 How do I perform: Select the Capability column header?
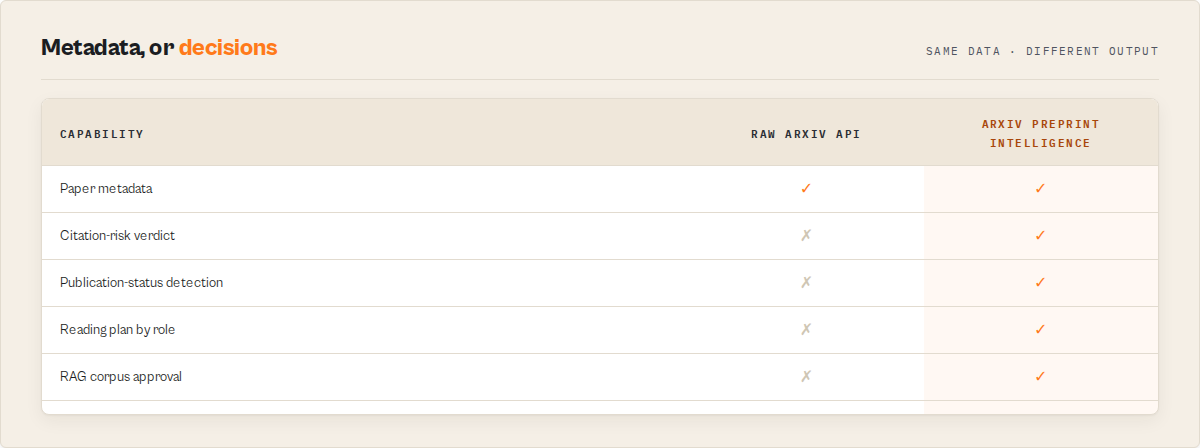click(102, 134)
